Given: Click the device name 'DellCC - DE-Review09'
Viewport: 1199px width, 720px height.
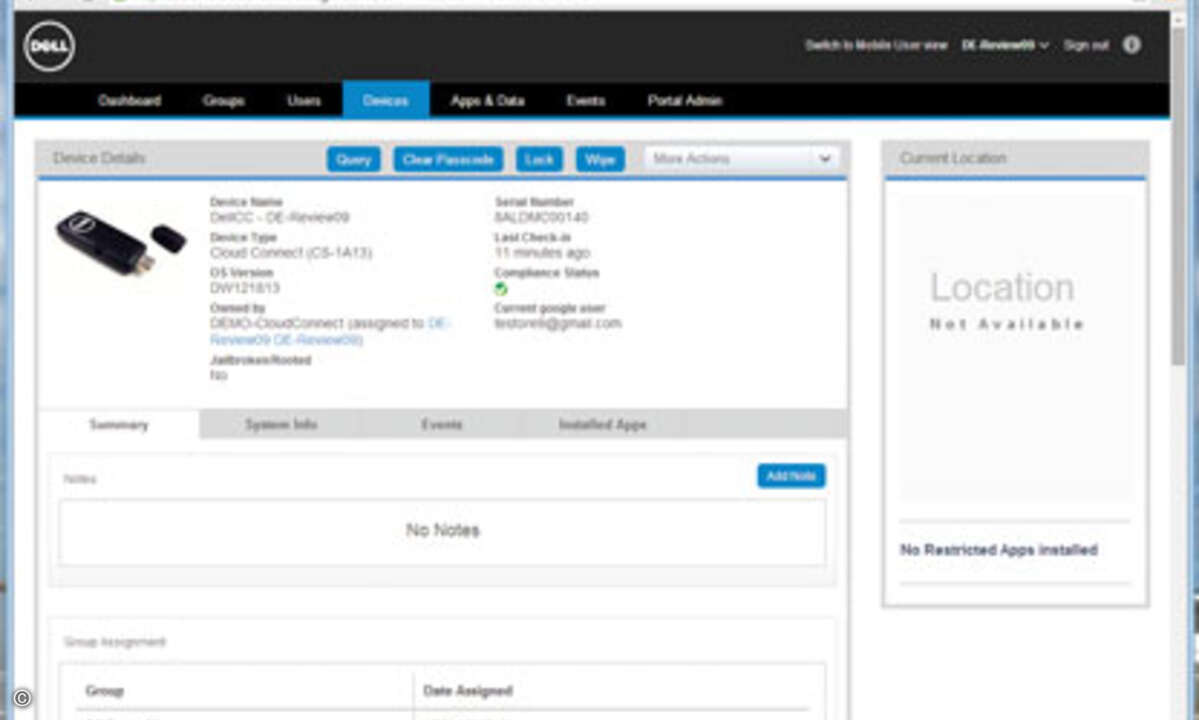Looking at the screenshot, I should click(x=280, y=217).
